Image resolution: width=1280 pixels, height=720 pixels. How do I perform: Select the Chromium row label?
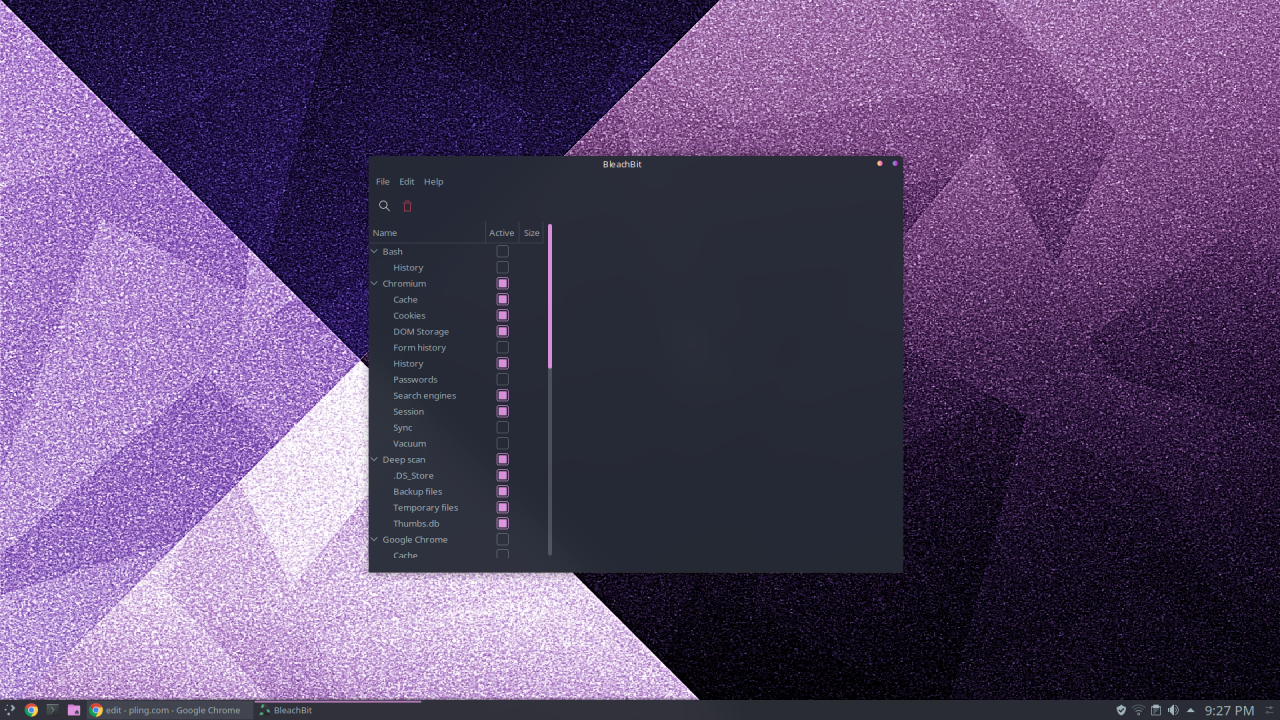(x=404, y=283)
